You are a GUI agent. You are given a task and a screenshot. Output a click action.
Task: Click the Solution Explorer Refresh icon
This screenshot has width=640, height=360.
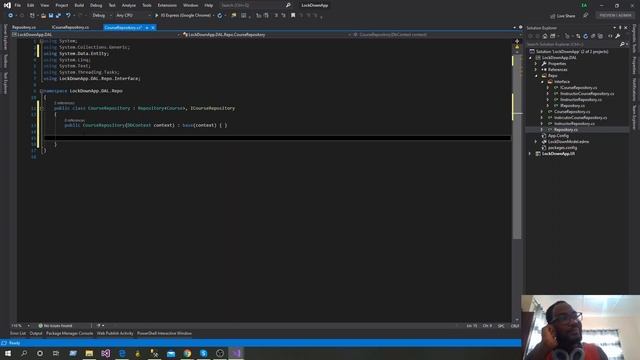pyautogui.click(x=586, y=36)
